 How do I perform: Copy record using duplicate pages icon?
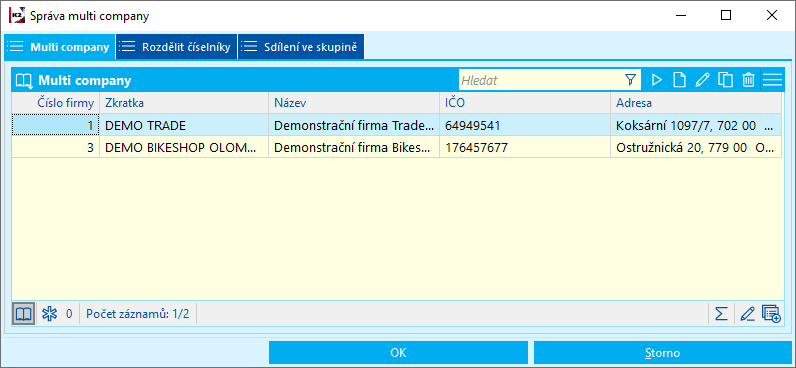[725, 80]
